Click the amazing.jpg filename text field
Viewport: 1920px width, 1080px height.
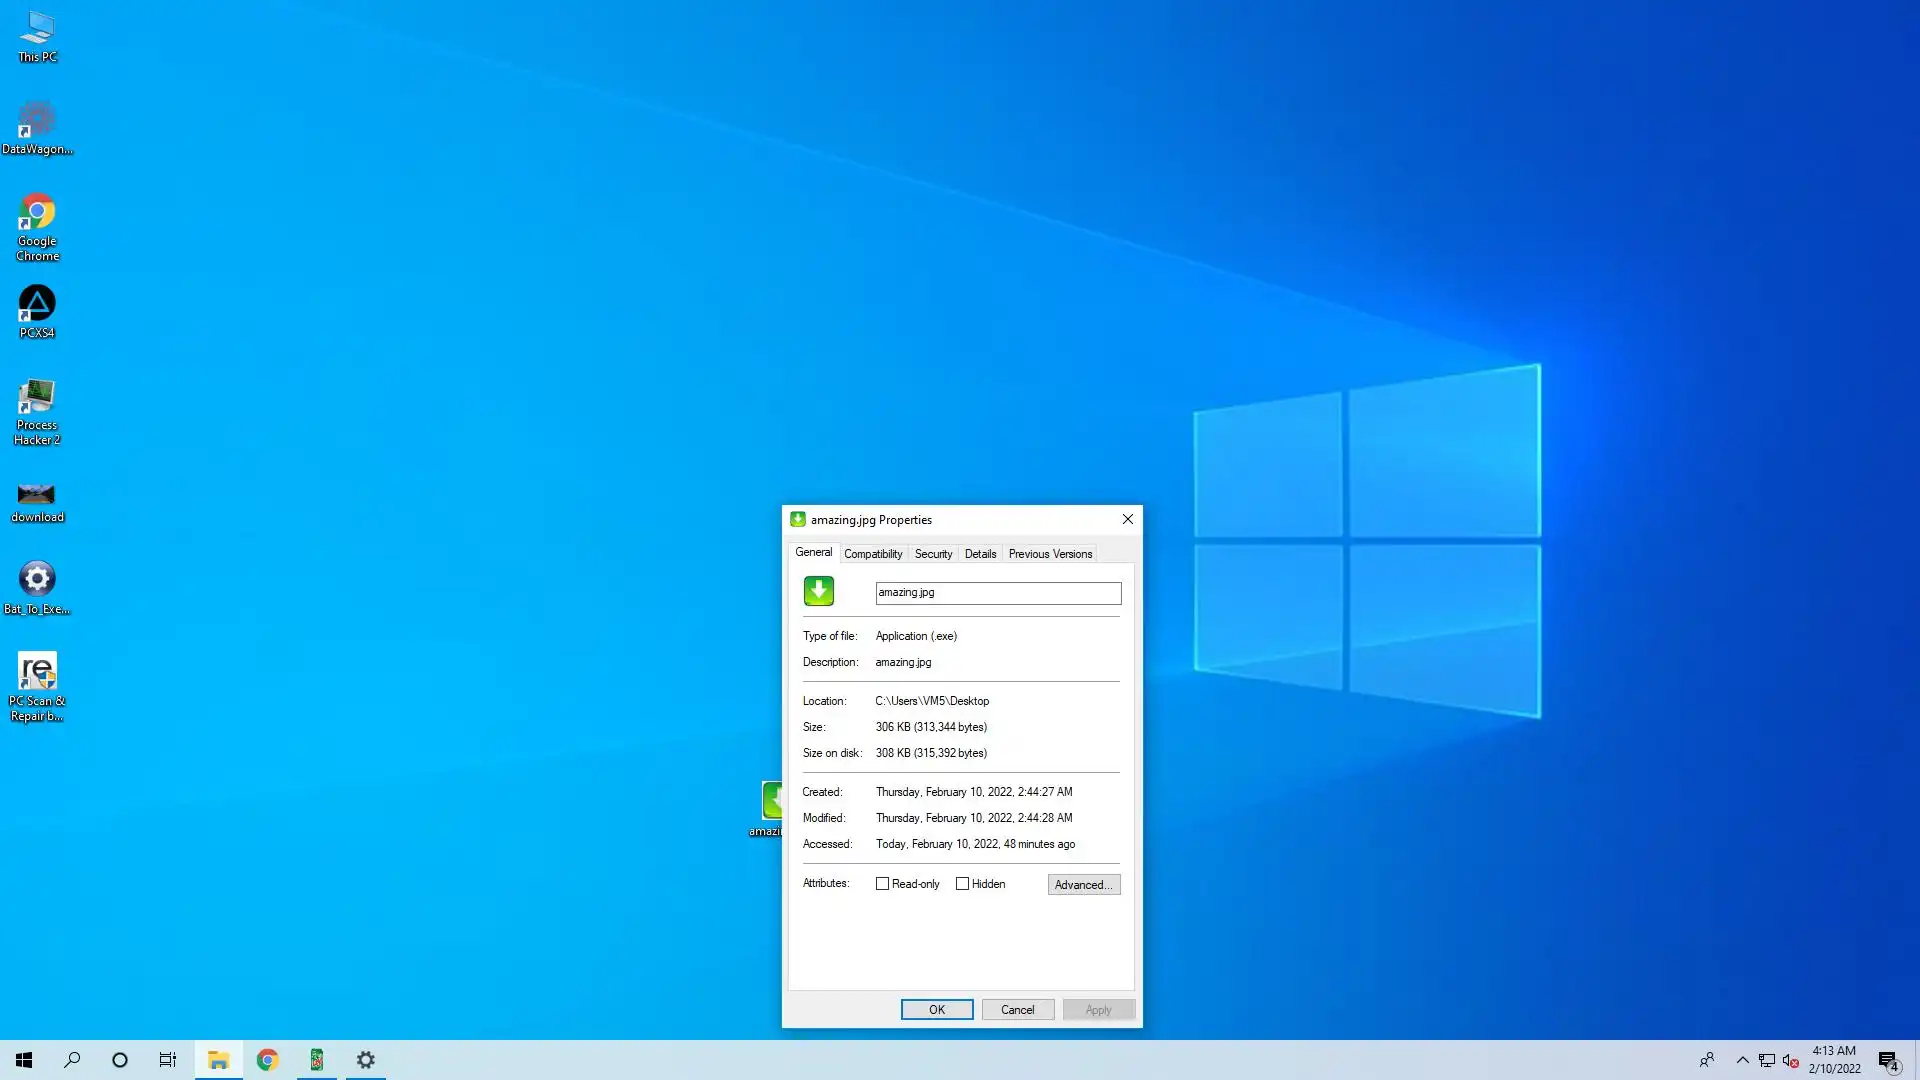998,593
